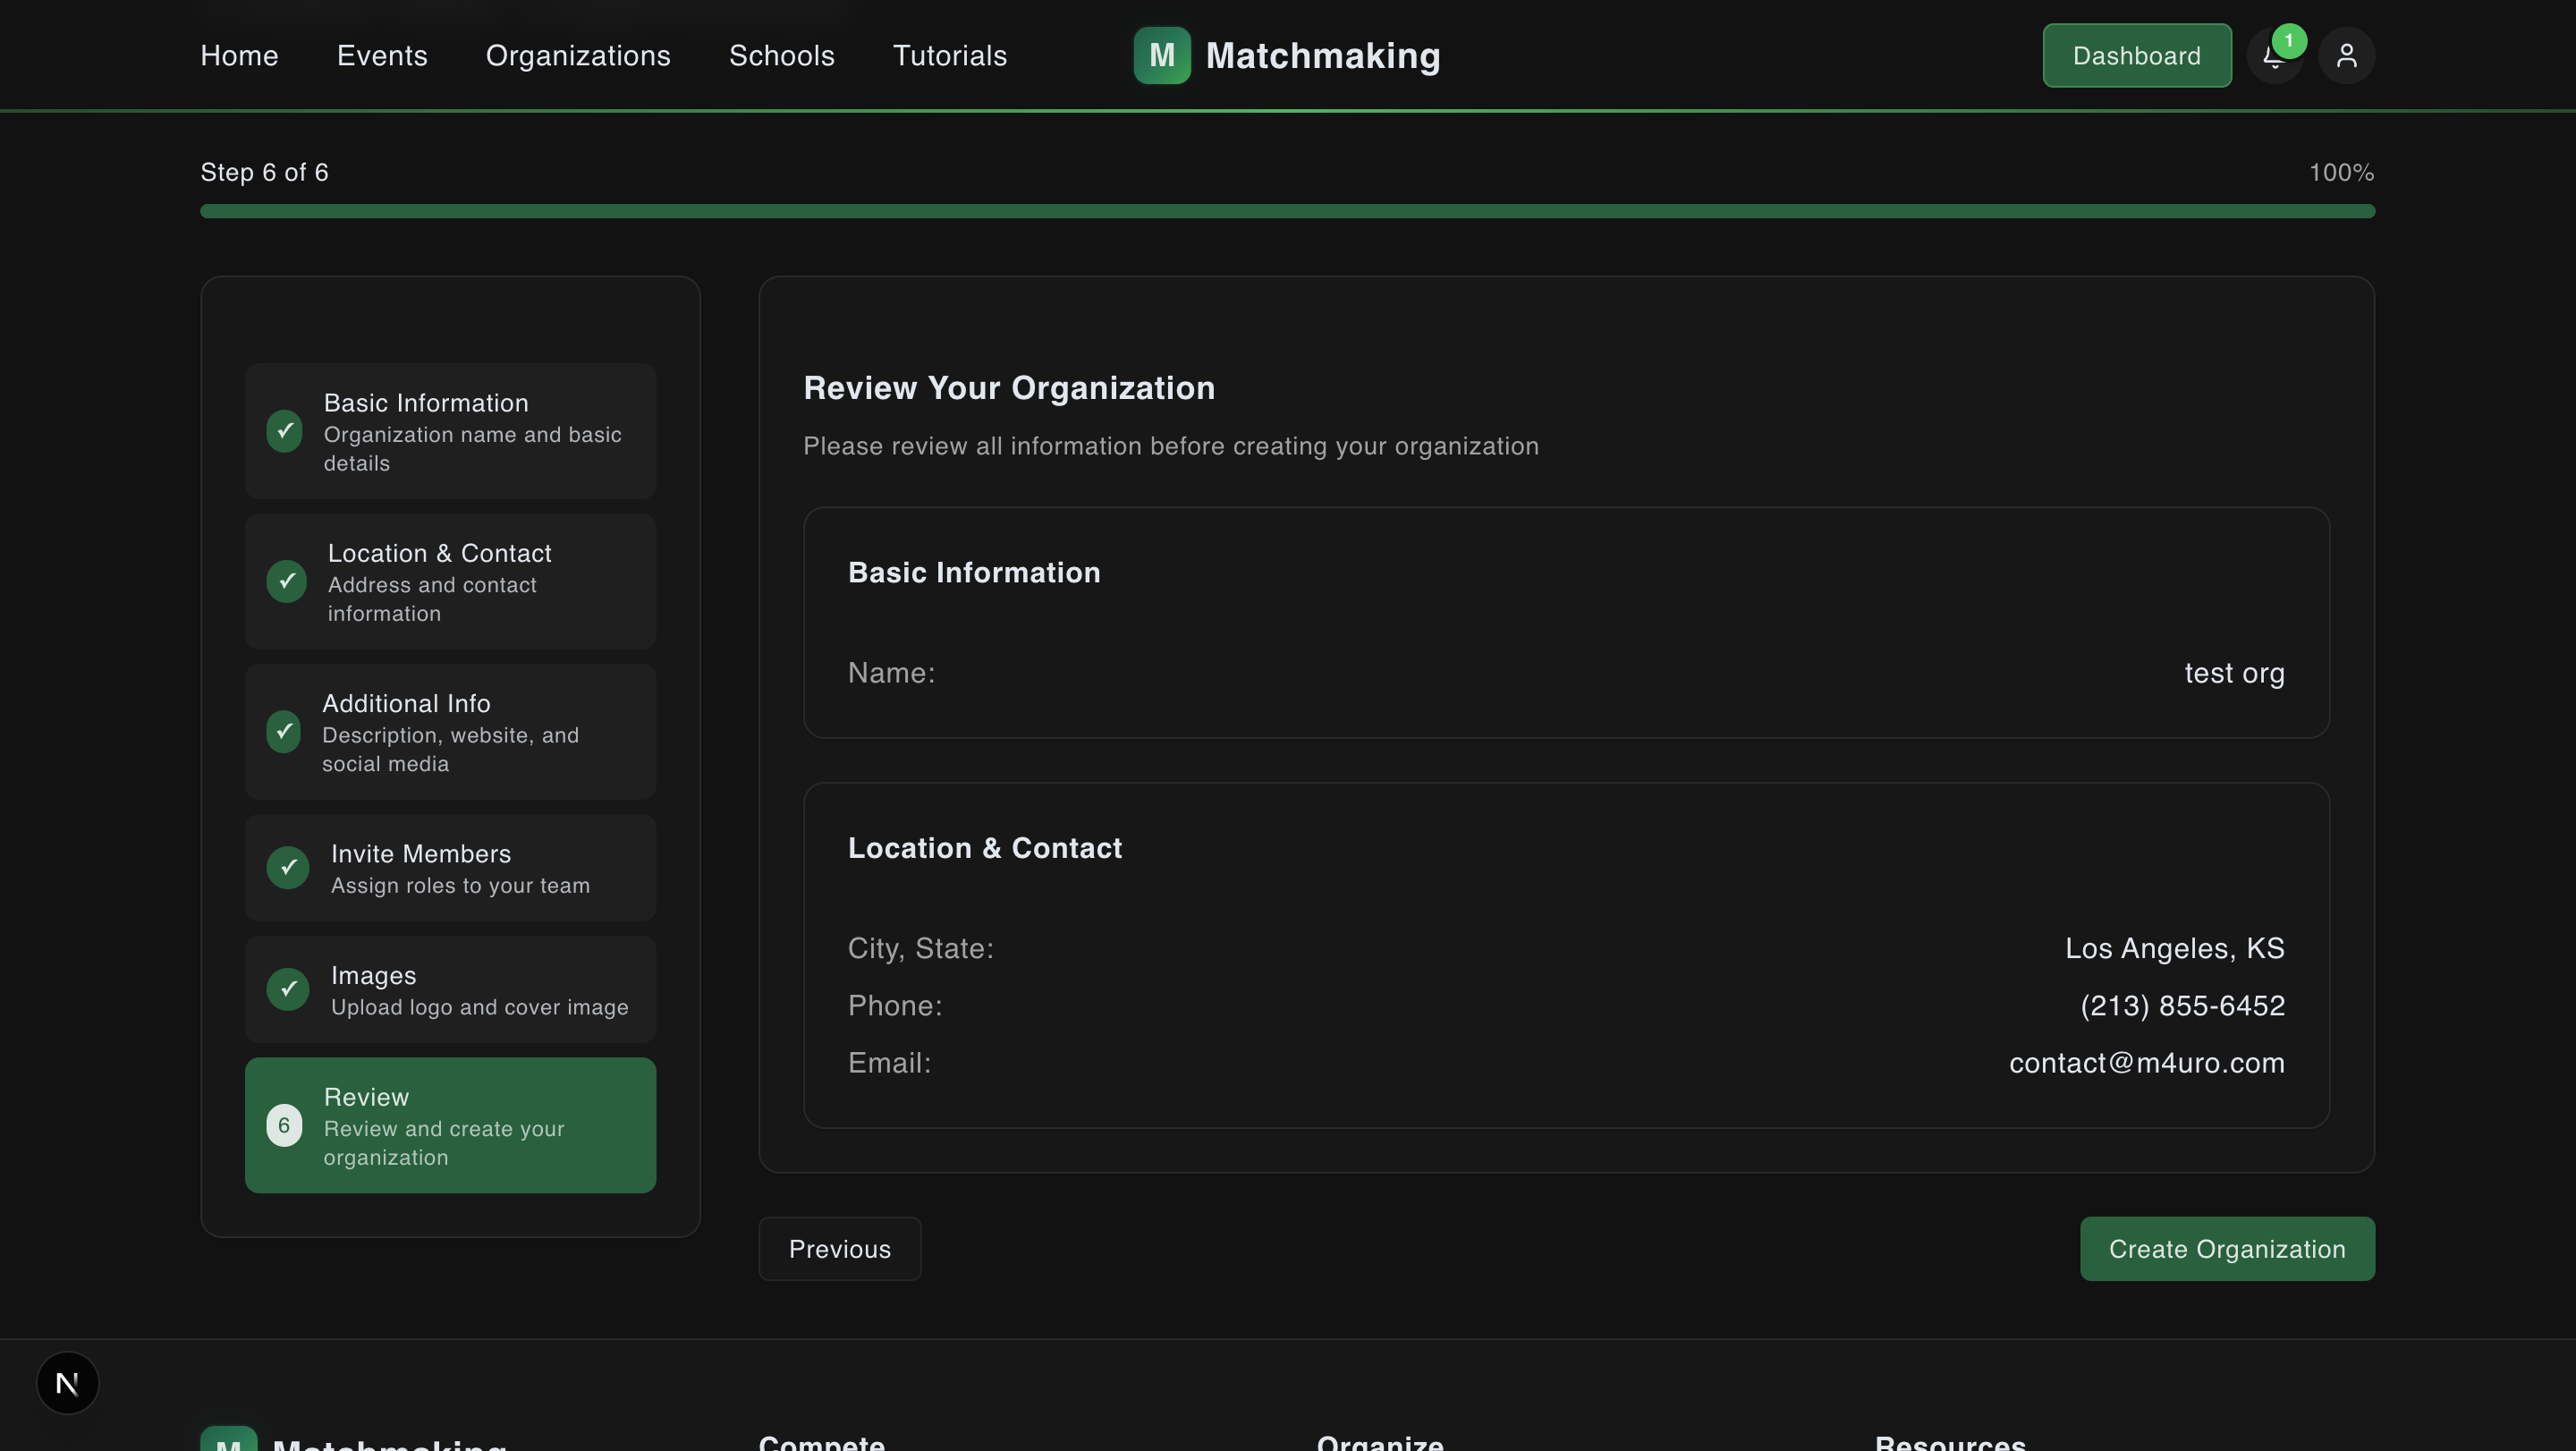Click the green step progress bar

tap(1288, 211)
